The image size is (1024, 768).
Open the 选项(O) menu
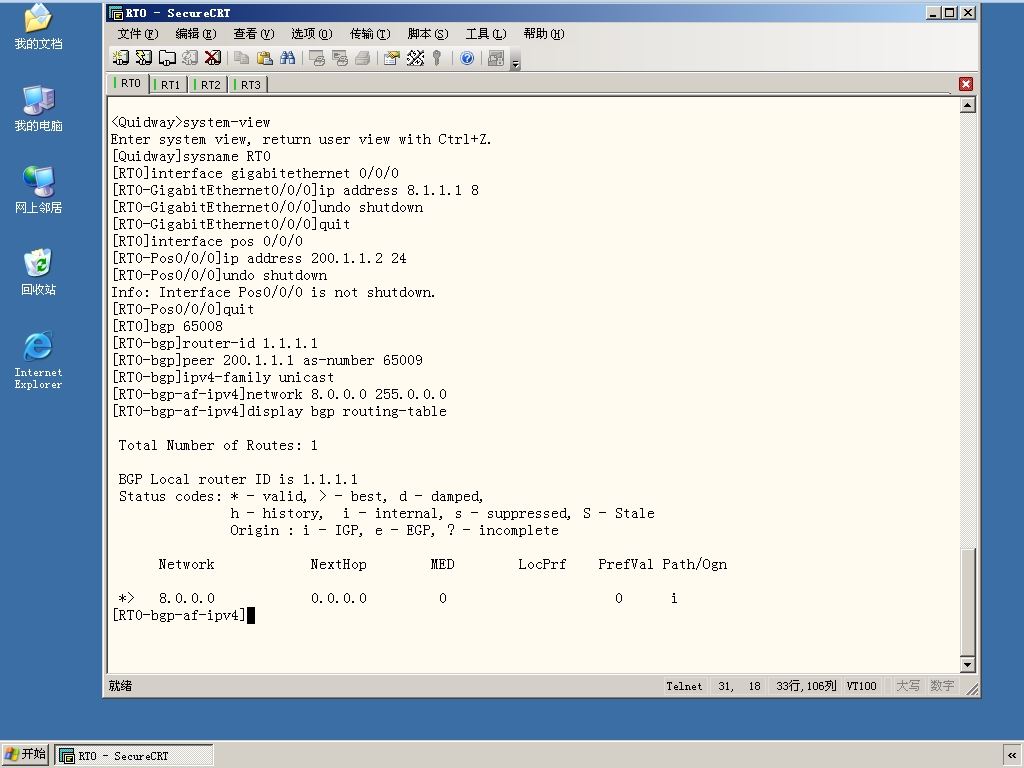(x=312, y=34)
